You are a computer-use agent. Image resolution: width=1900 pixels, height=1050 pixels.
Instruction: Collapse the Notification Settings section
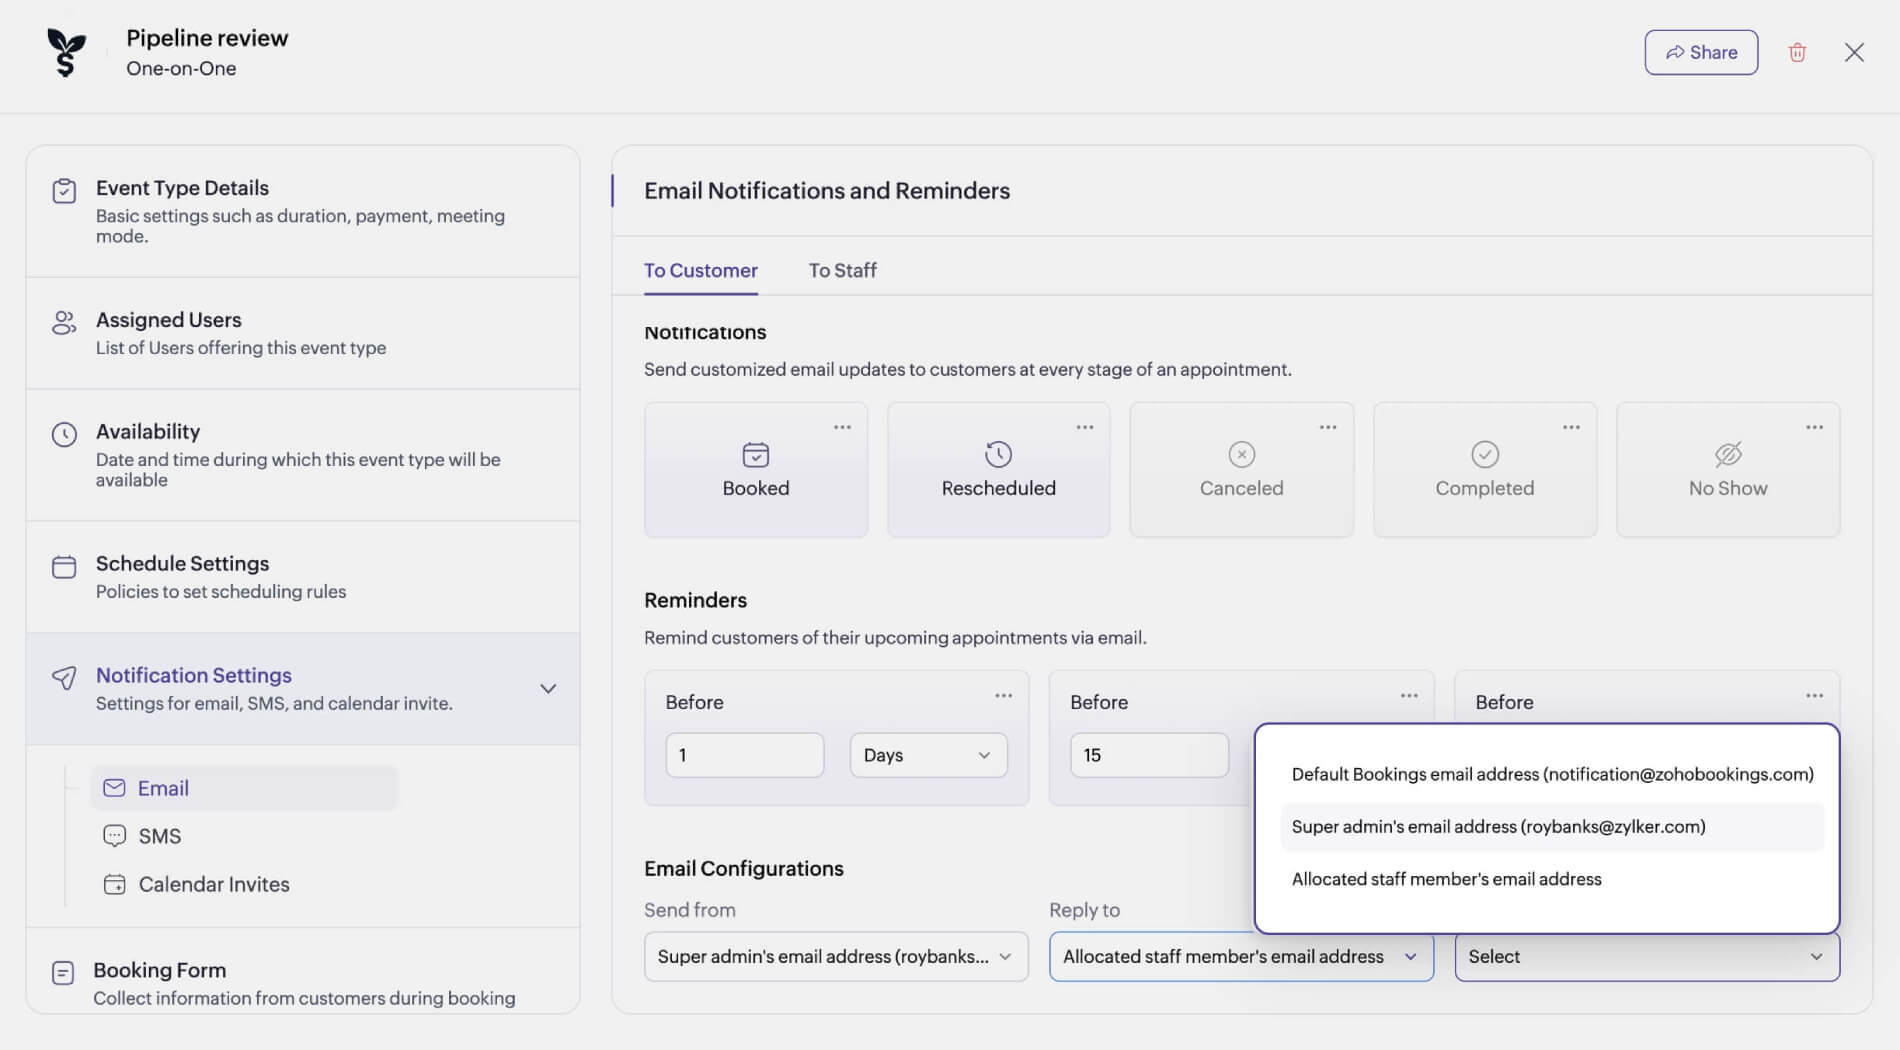[x=548, y=689]
